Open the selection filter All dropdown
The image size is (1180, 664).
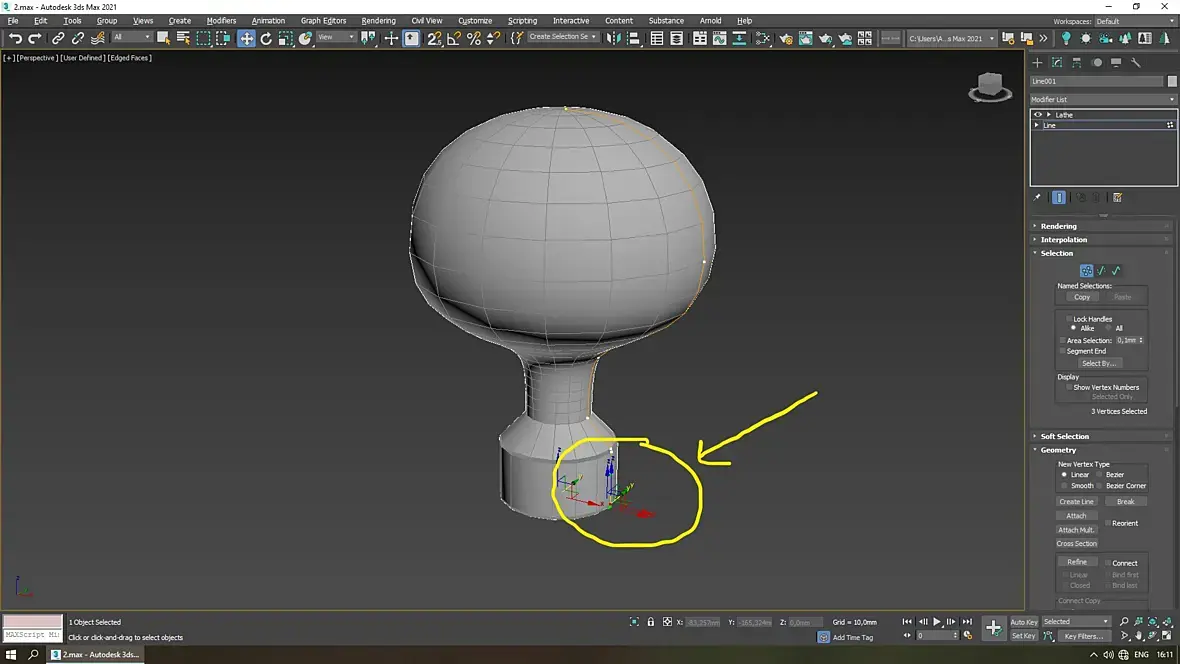tap(132, 37)
